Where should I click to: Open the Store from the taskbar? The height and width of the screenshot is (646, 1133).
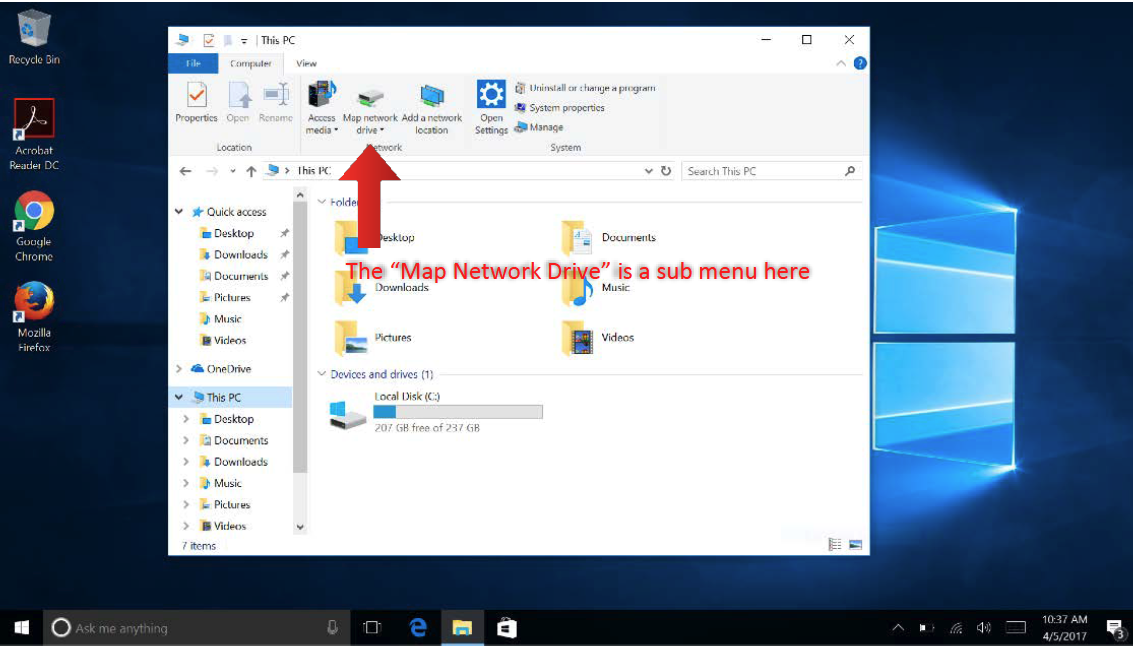pyautogui.click(x=507, y=627)
